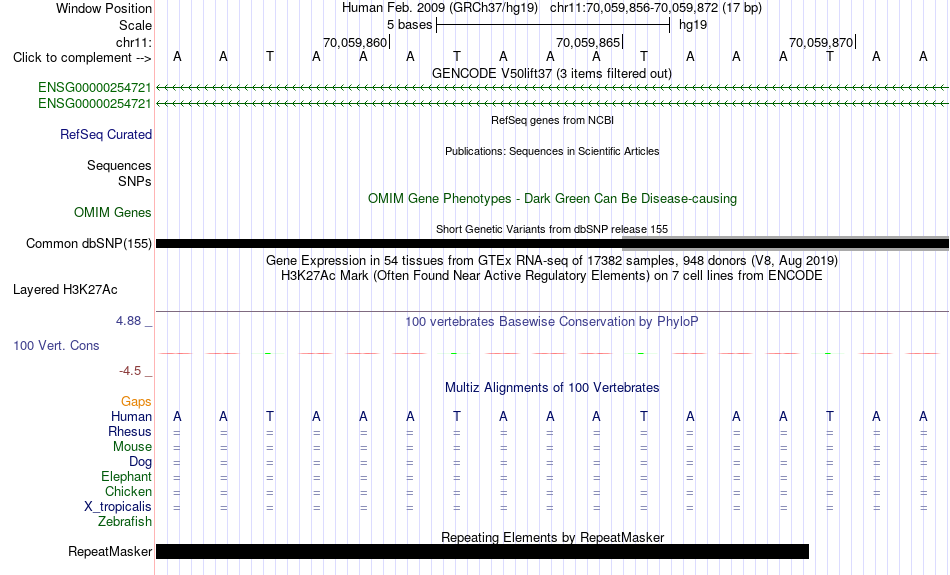This screenshot has height=575, width=950.
Task: Click the Window Position label
Action: pos(104,8)
